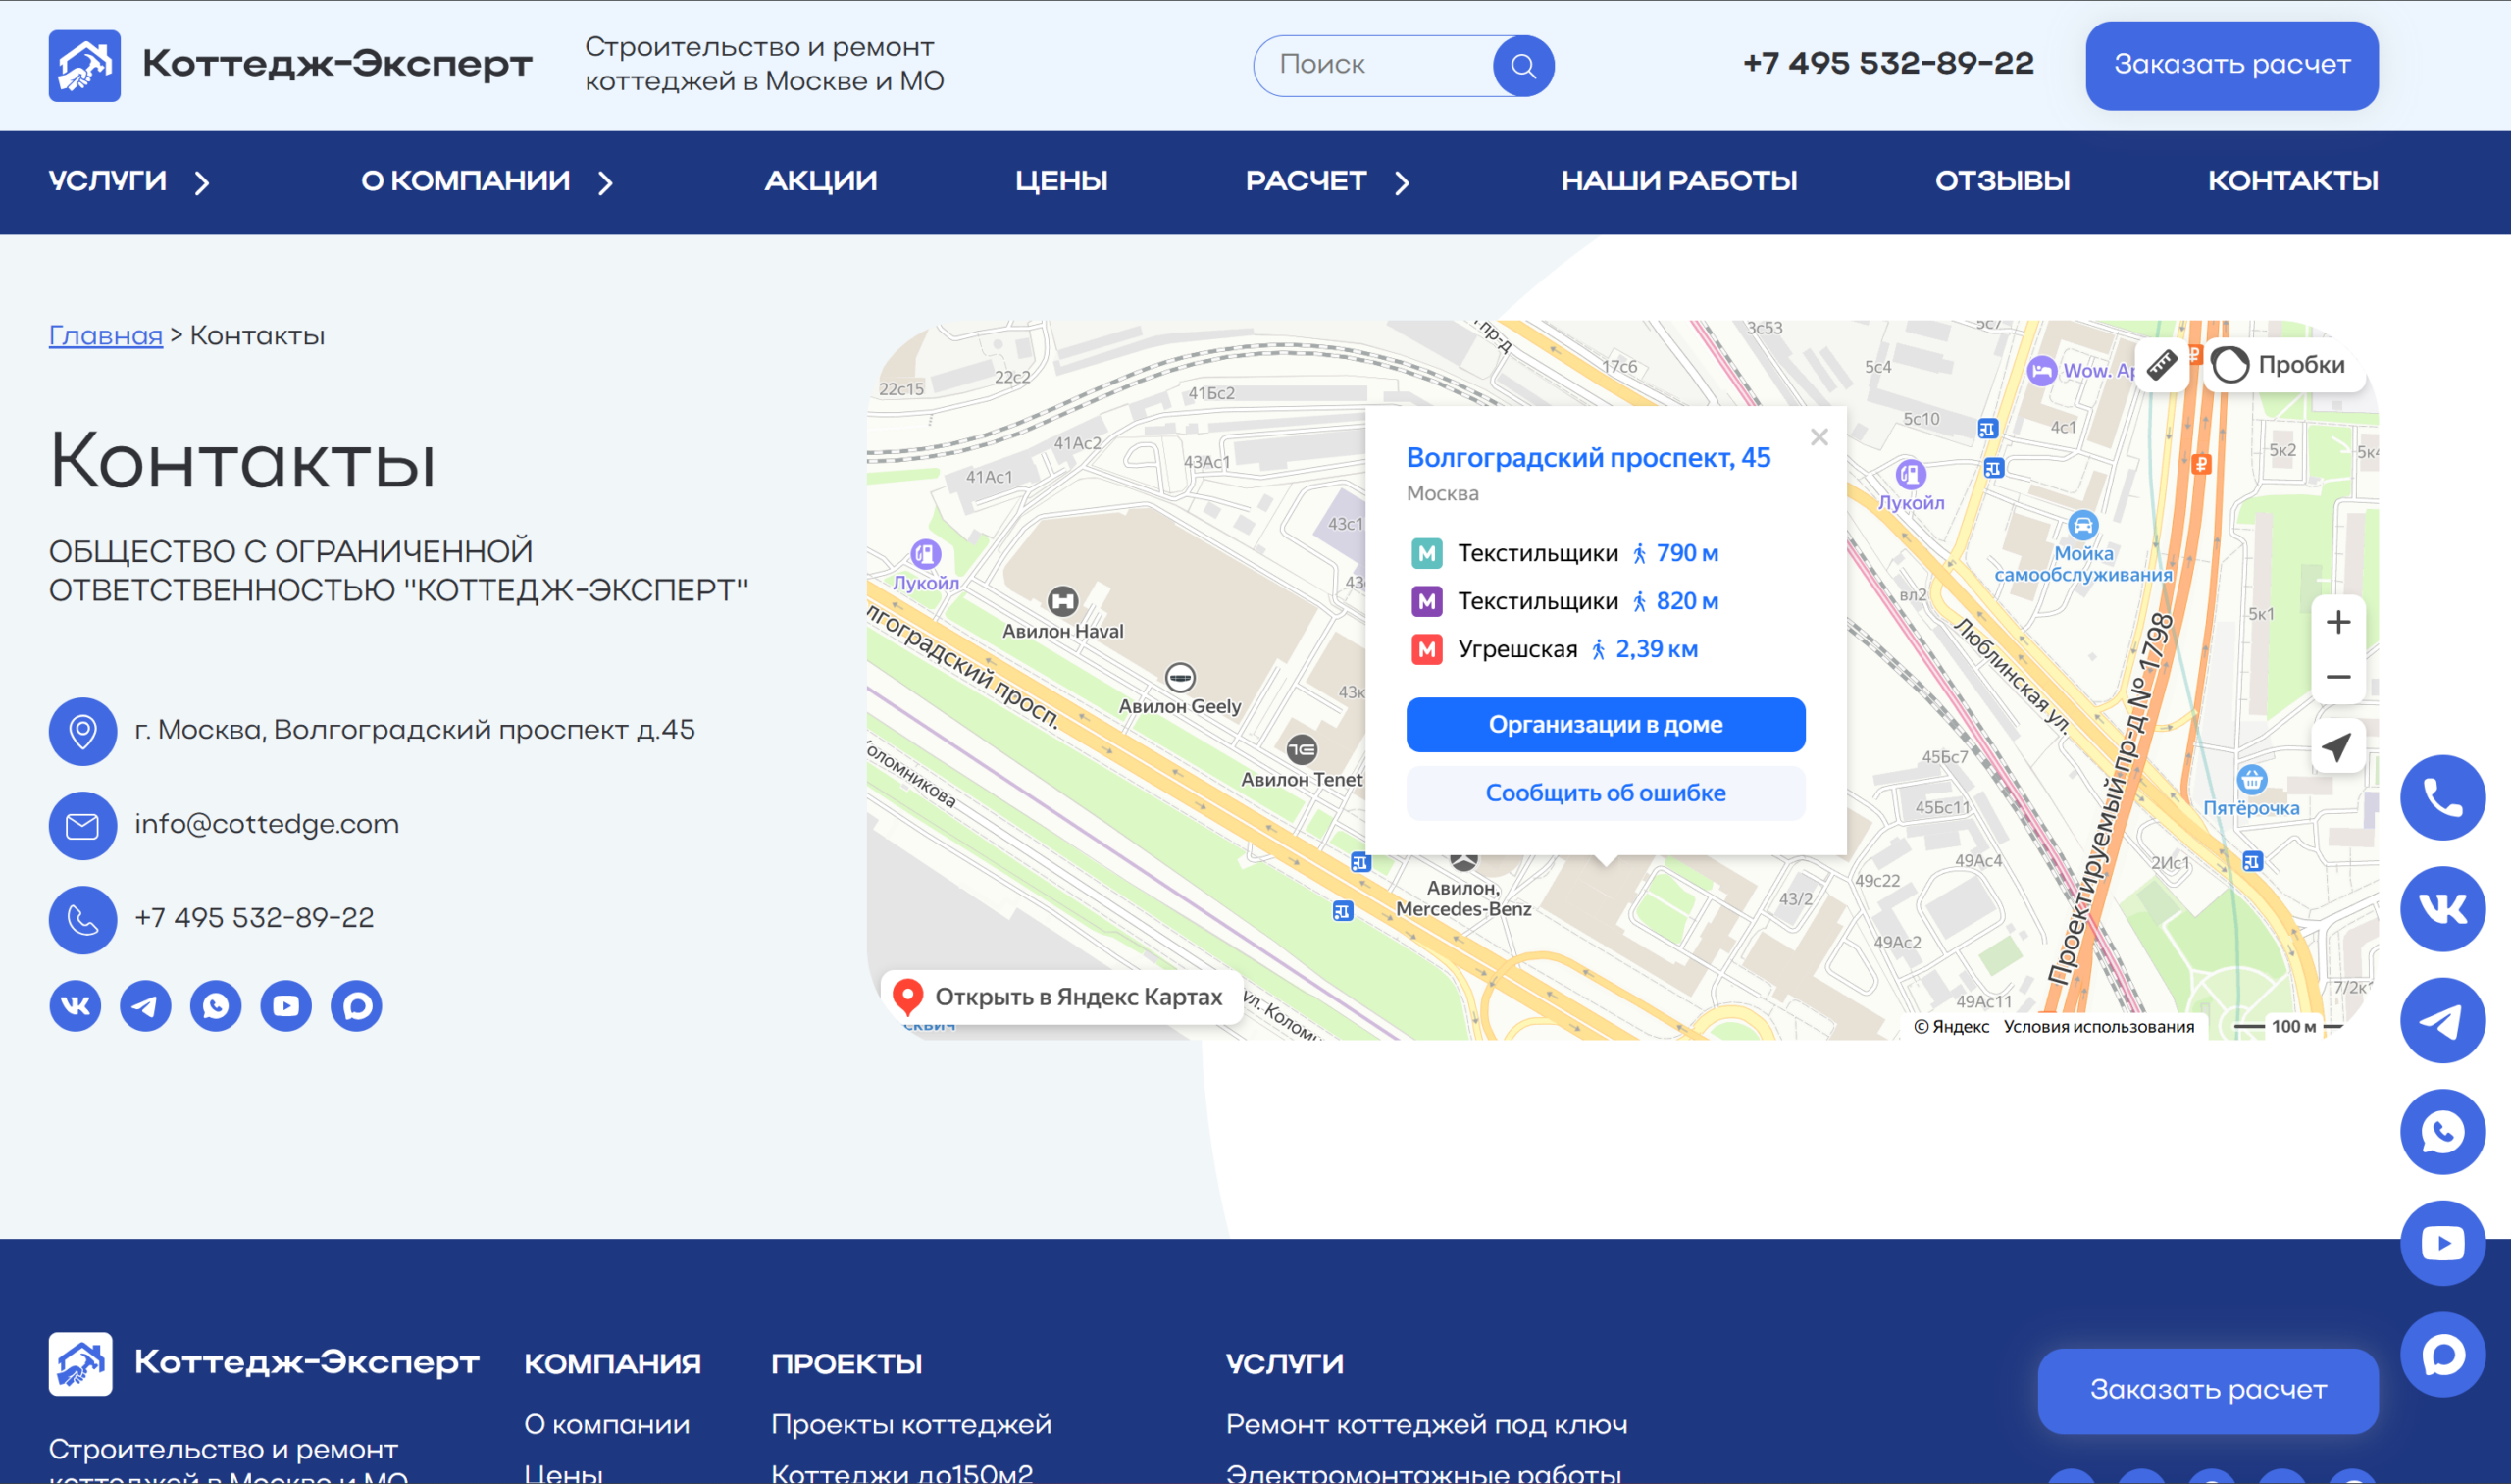Image resolution: width=2511 pixels, height=1484 pixels.
Task: Open the Наши работы menu item
Action: [1678, 181]
